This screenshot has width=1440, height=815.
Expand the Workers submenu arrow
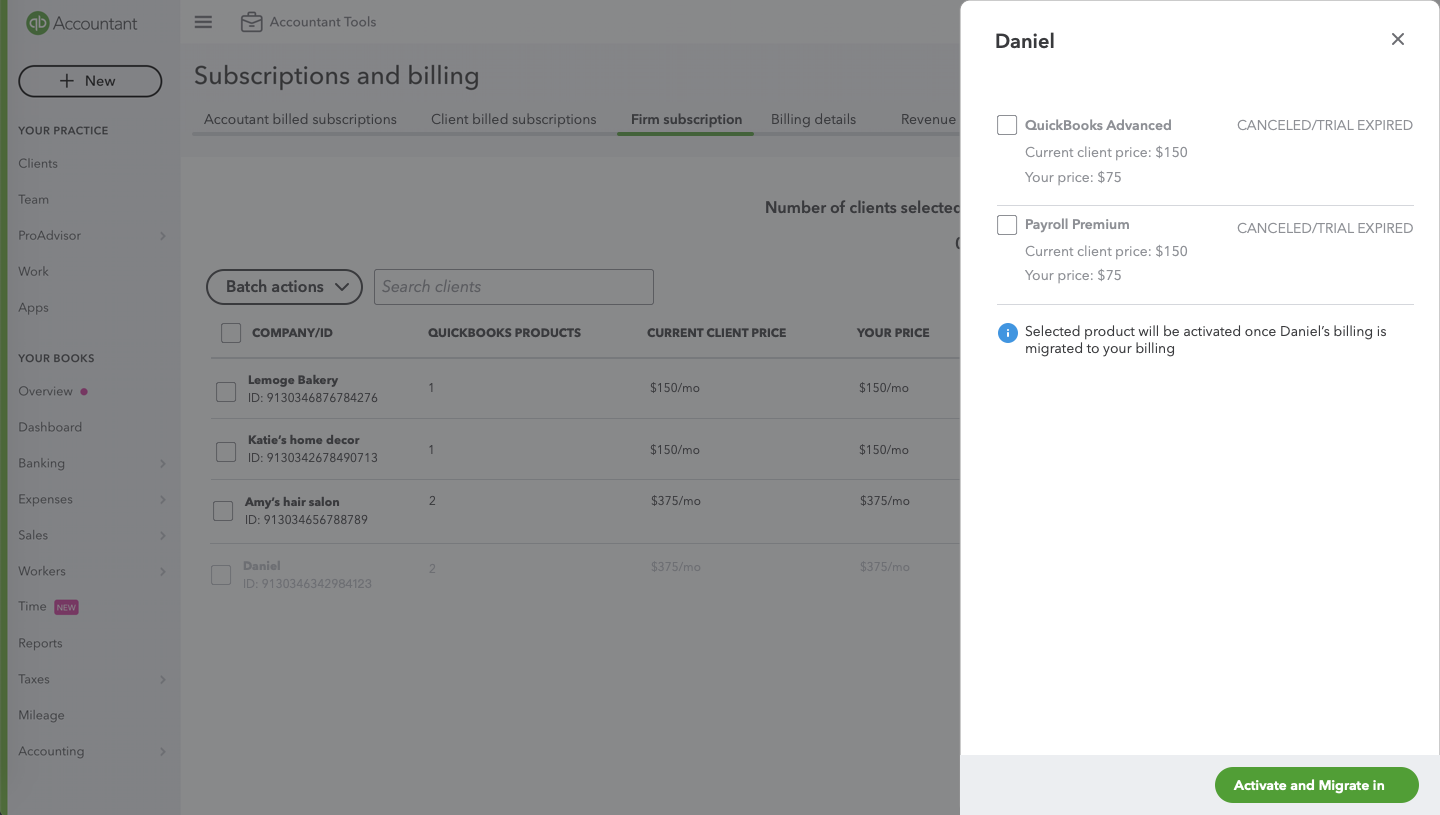(x=162, y=572)
